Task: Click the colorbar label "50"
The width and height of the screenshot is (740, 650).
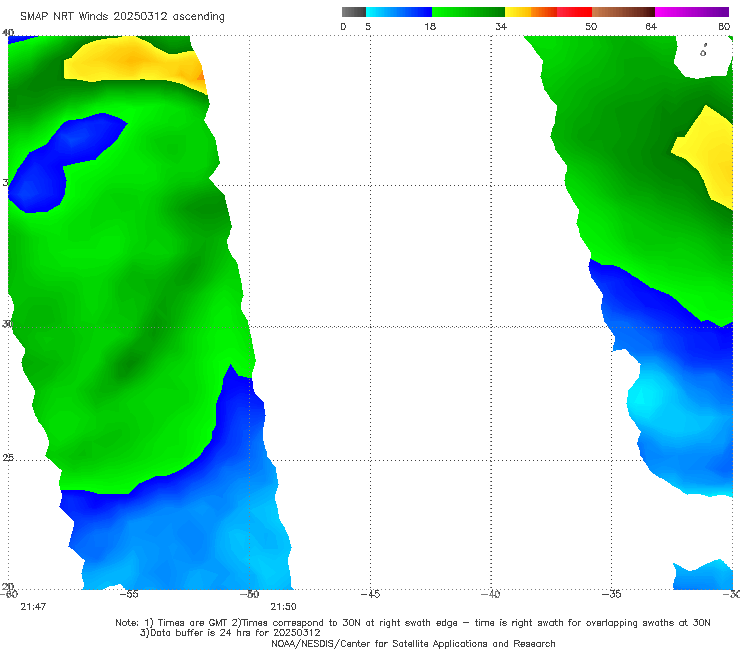Action: coord(591,26)
